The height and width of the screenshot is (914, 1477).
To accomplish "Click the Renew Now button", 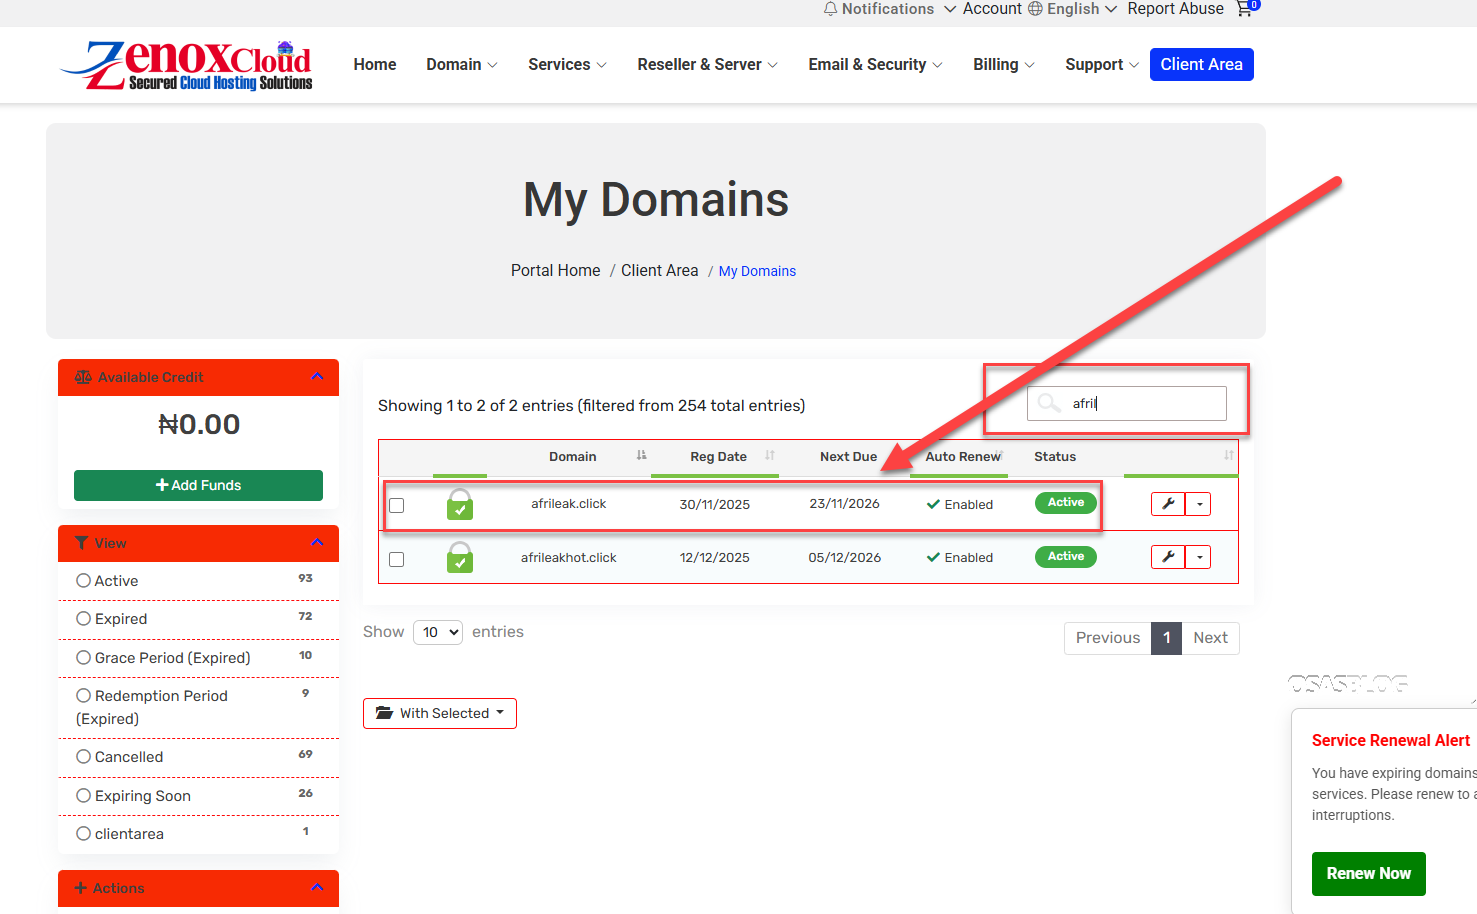I will (1368, 873).
